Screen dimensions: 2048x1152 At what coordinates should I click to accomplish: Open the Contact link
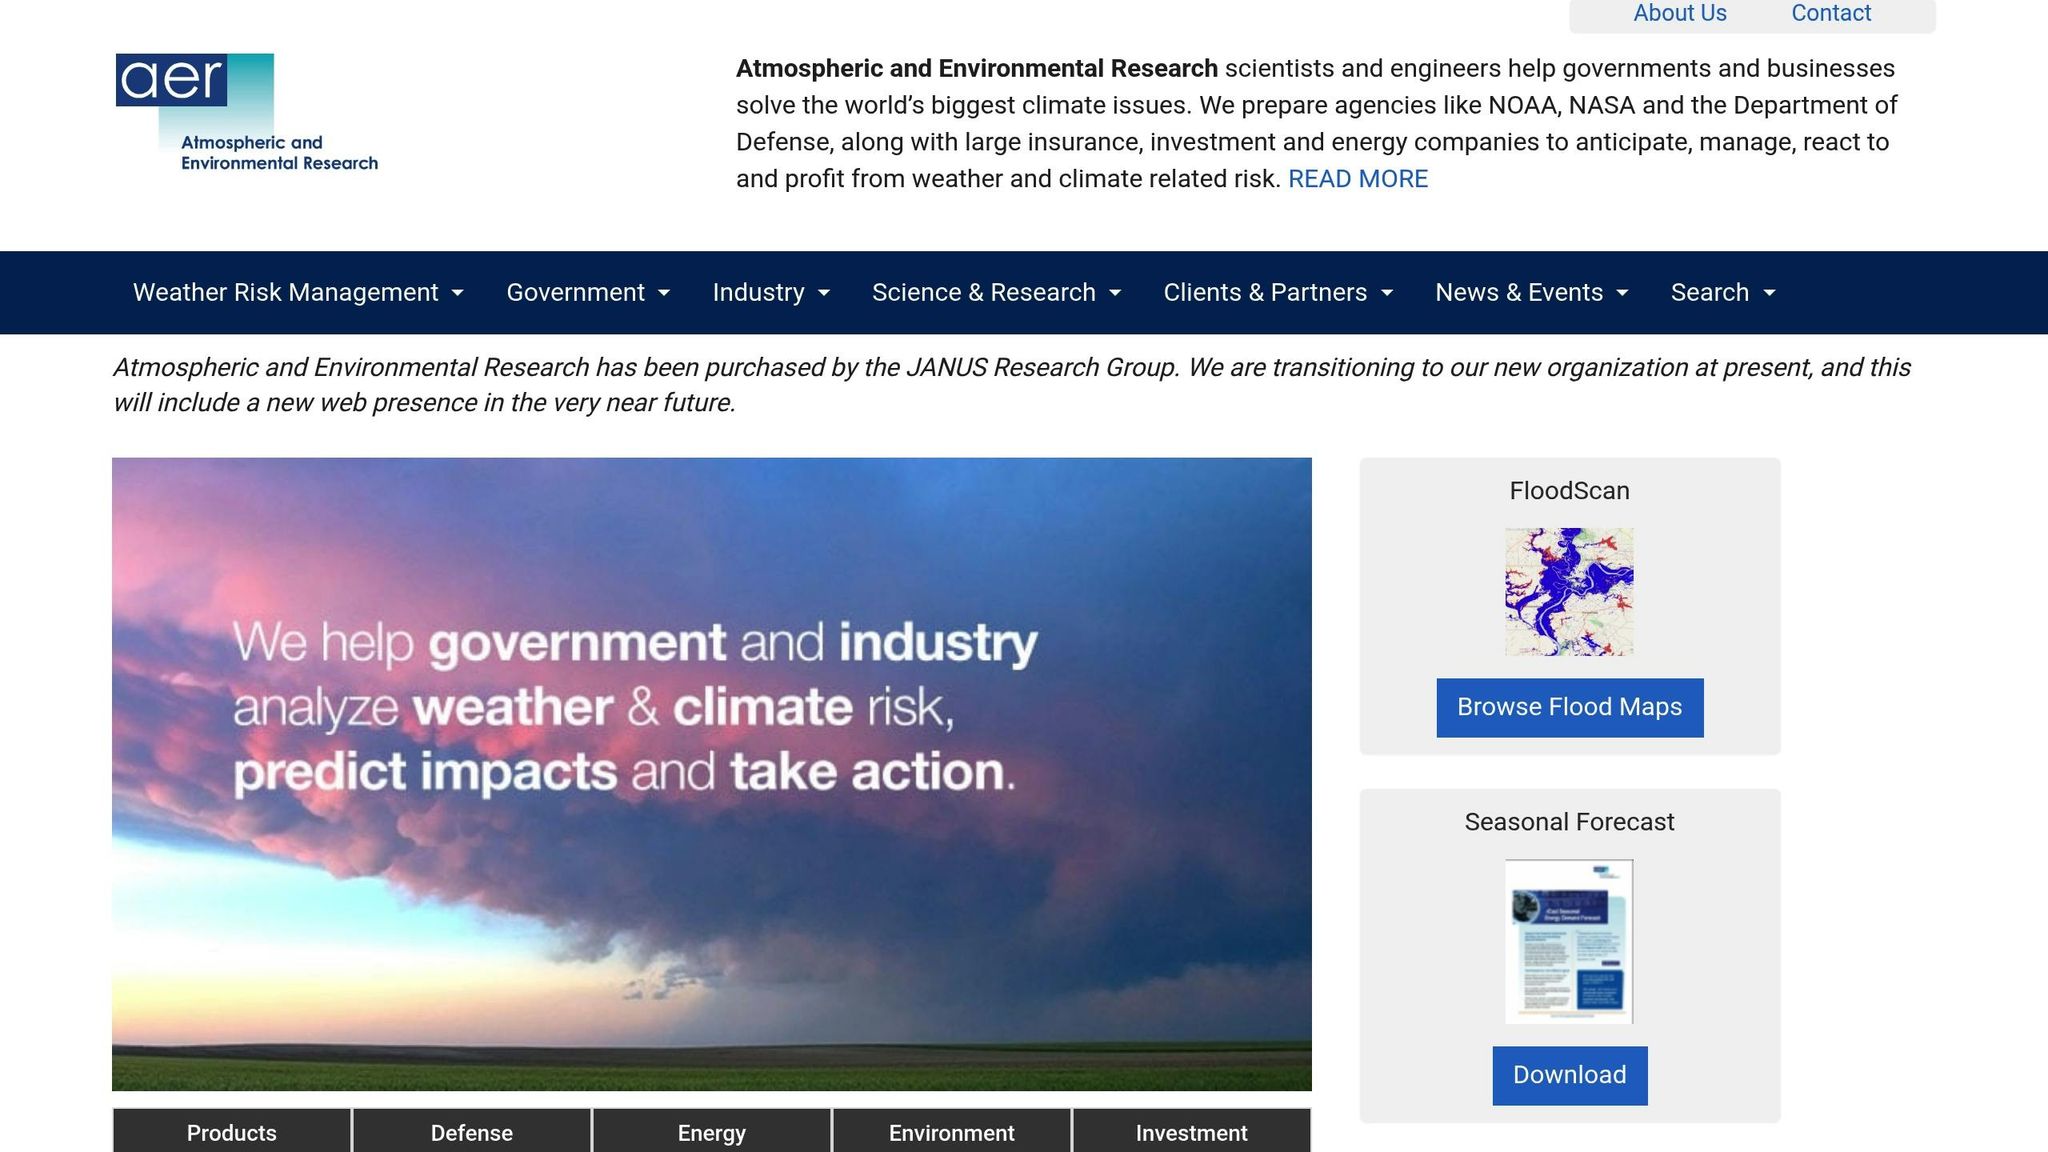tap(1831, 13)
